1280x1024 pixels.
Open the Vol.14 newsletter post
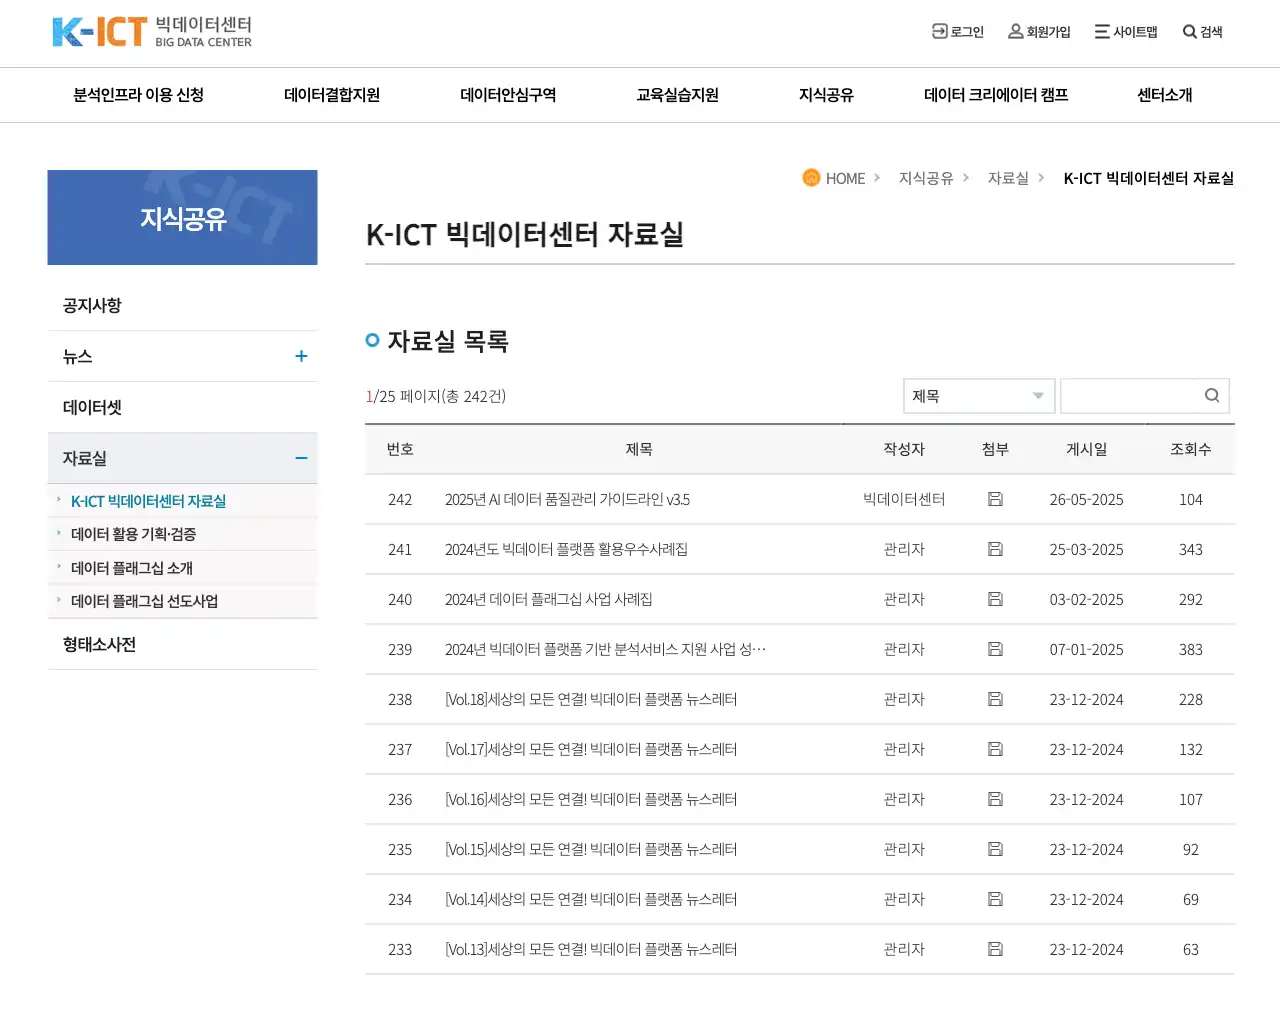591,899
